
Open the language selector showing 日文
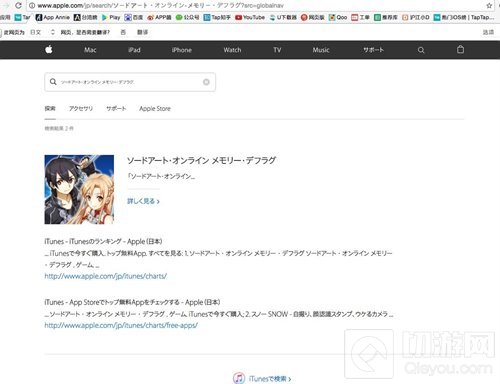42,32
